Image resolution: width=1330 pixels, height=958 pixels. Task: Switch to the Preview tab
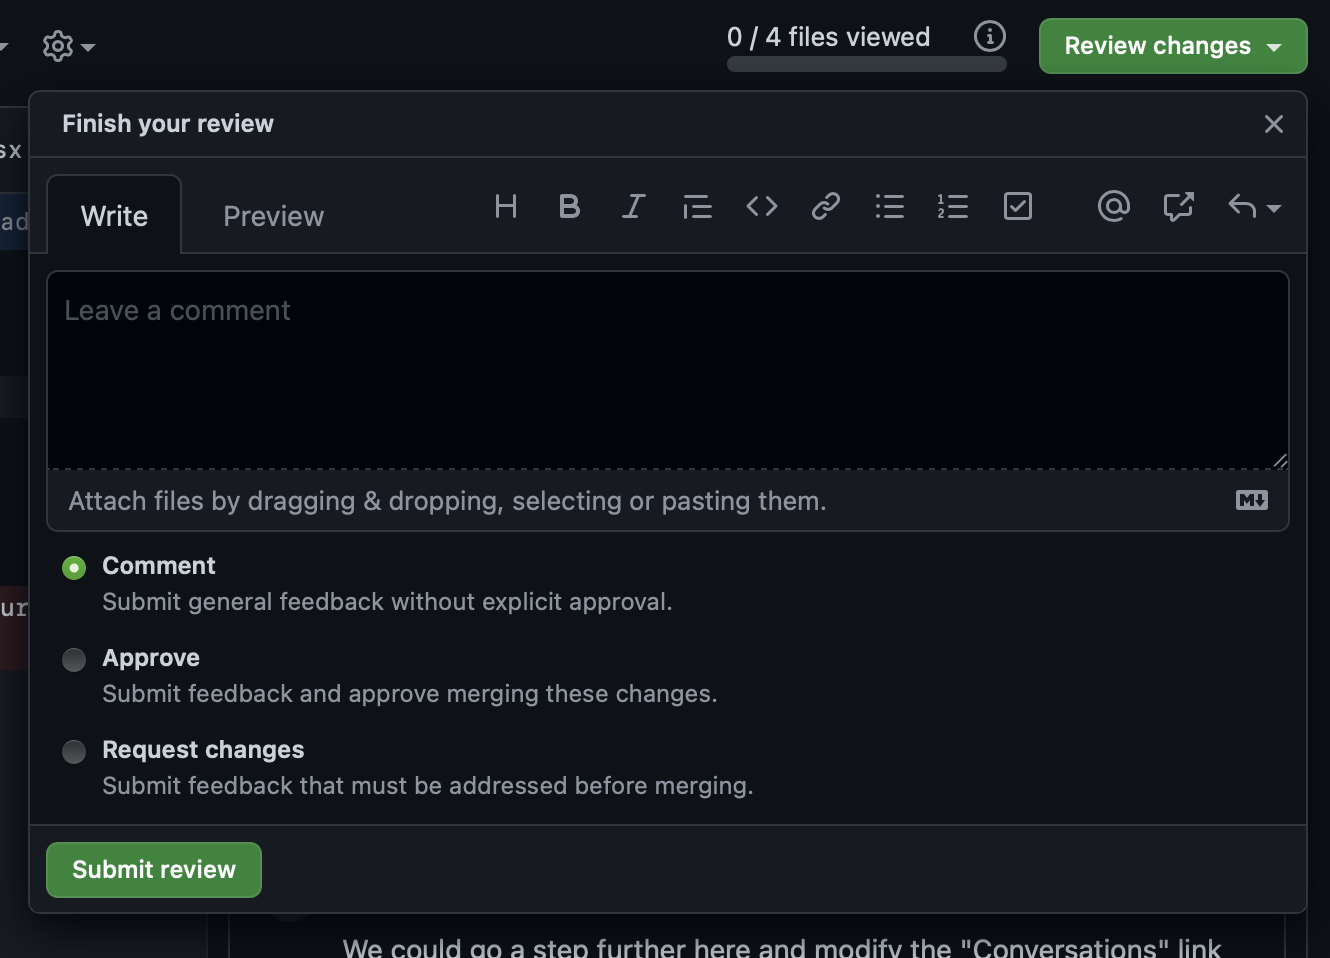[273, 215]
